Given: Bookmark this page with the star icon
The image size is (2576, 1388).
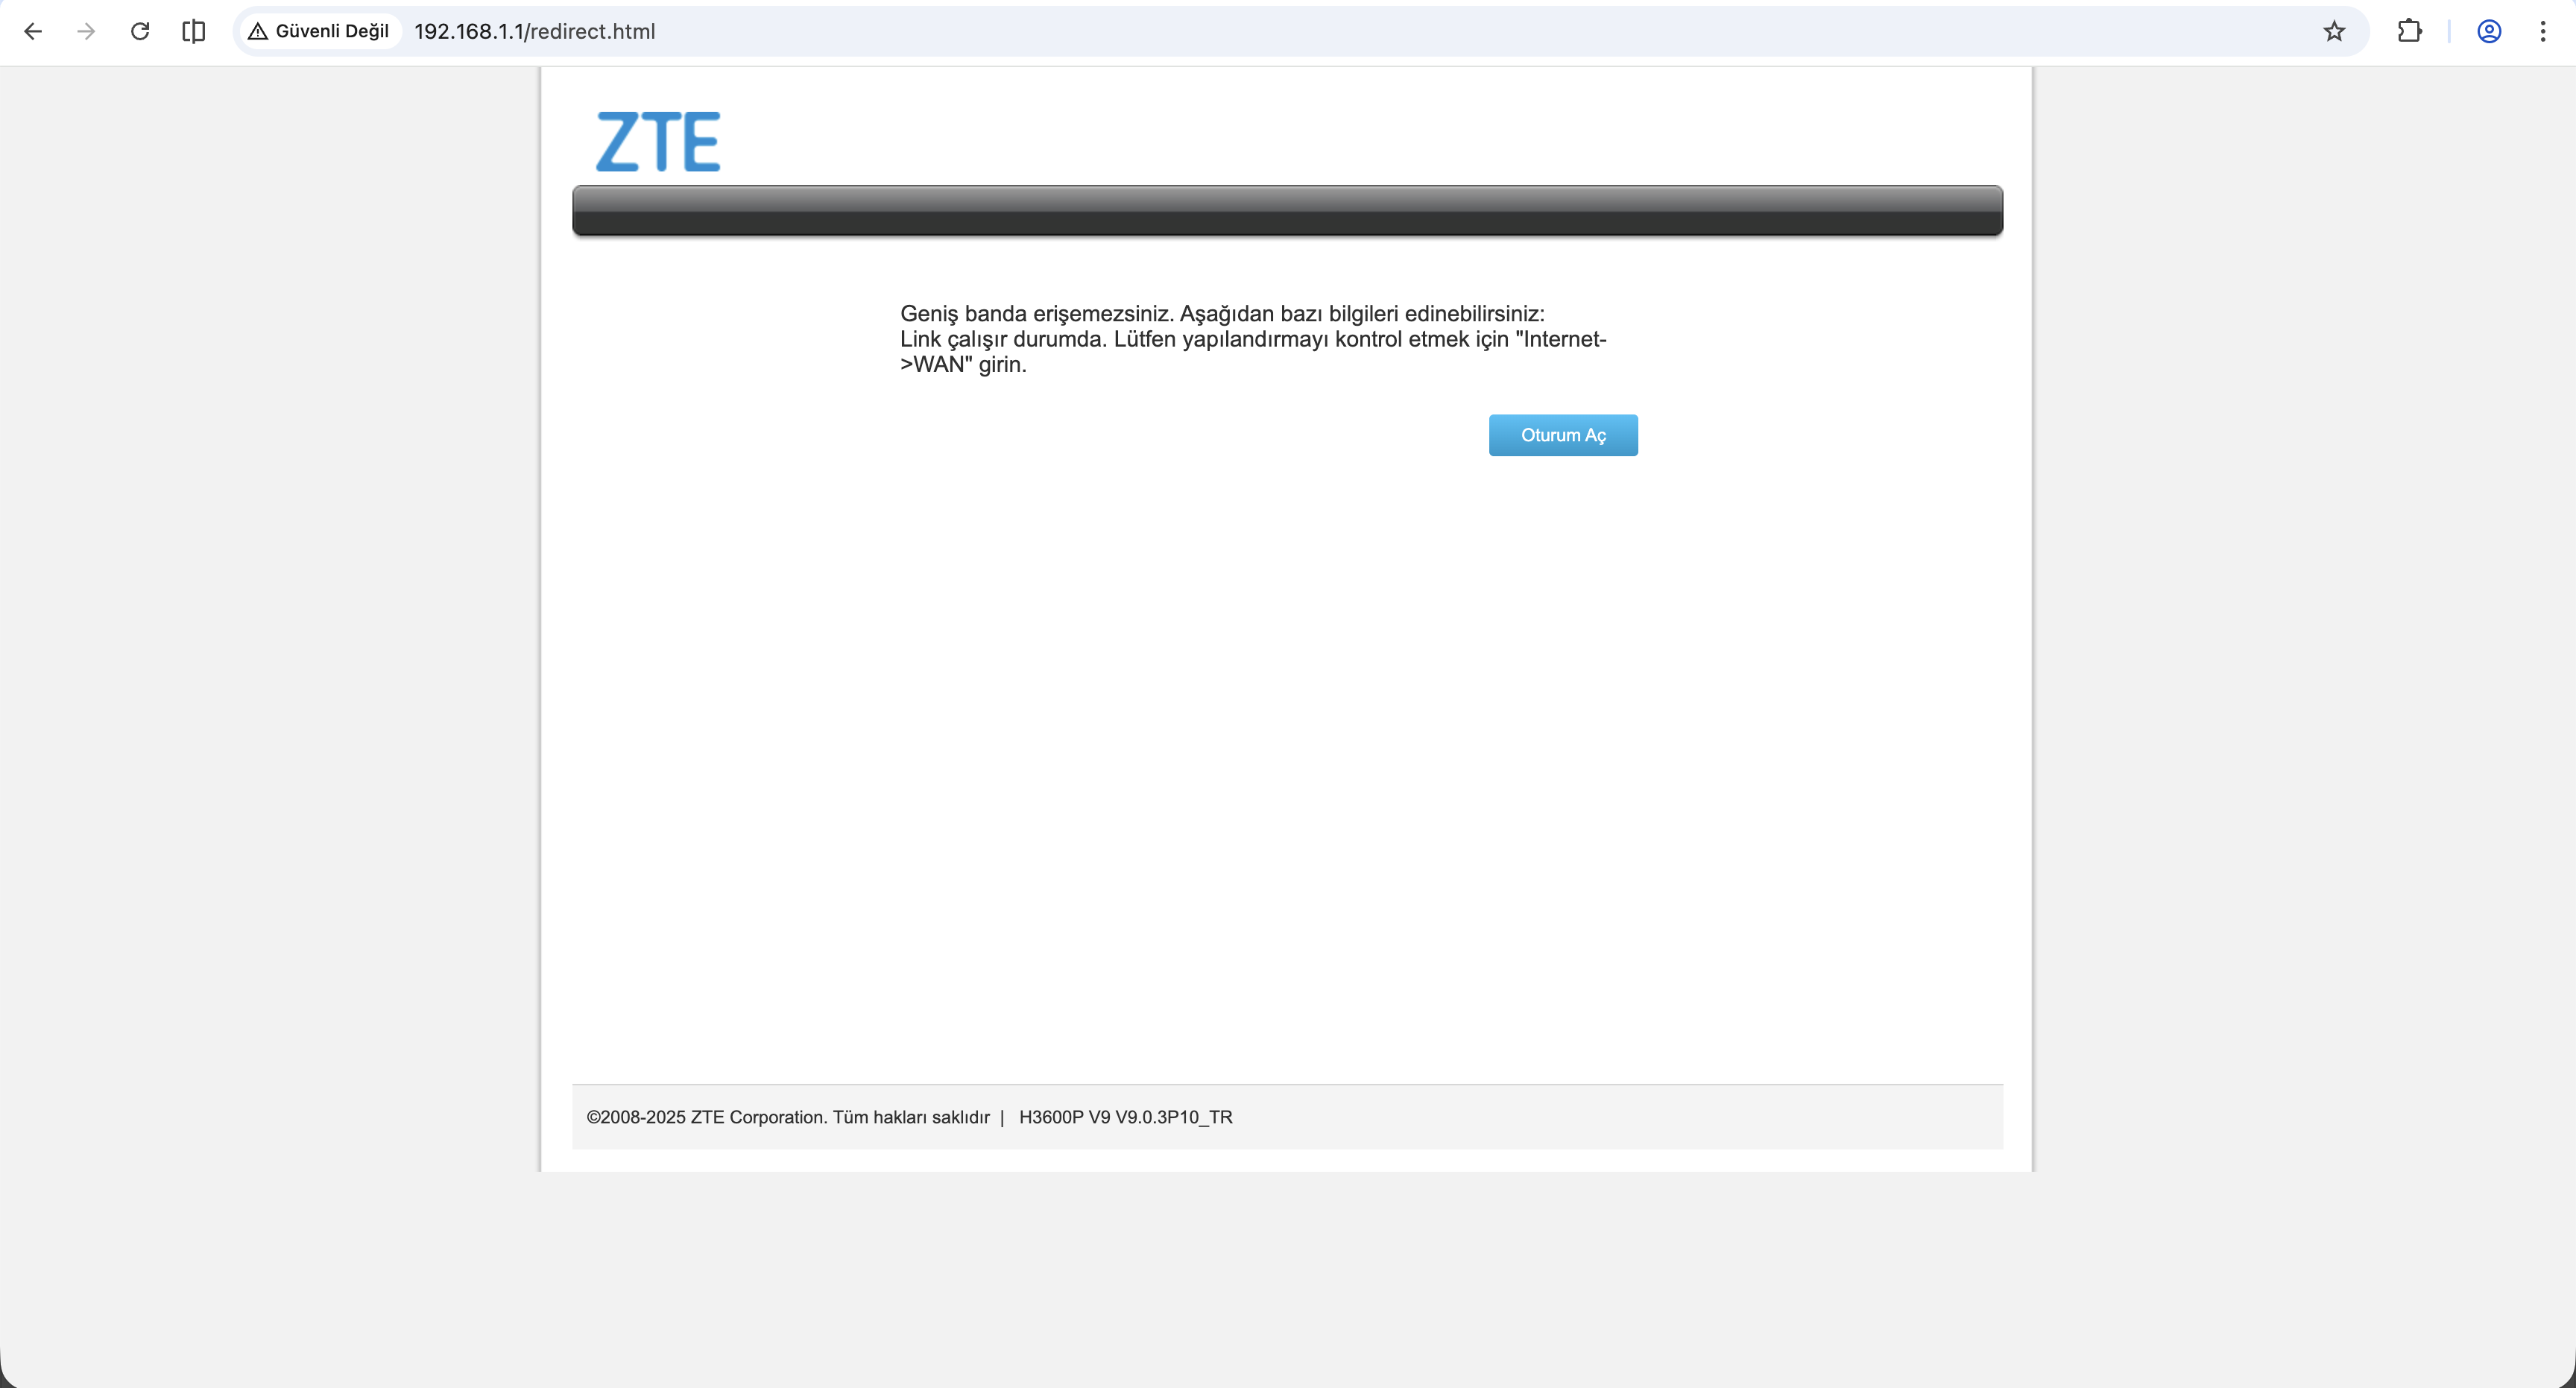Looking at the screenshot, I should click(2334, 31).
